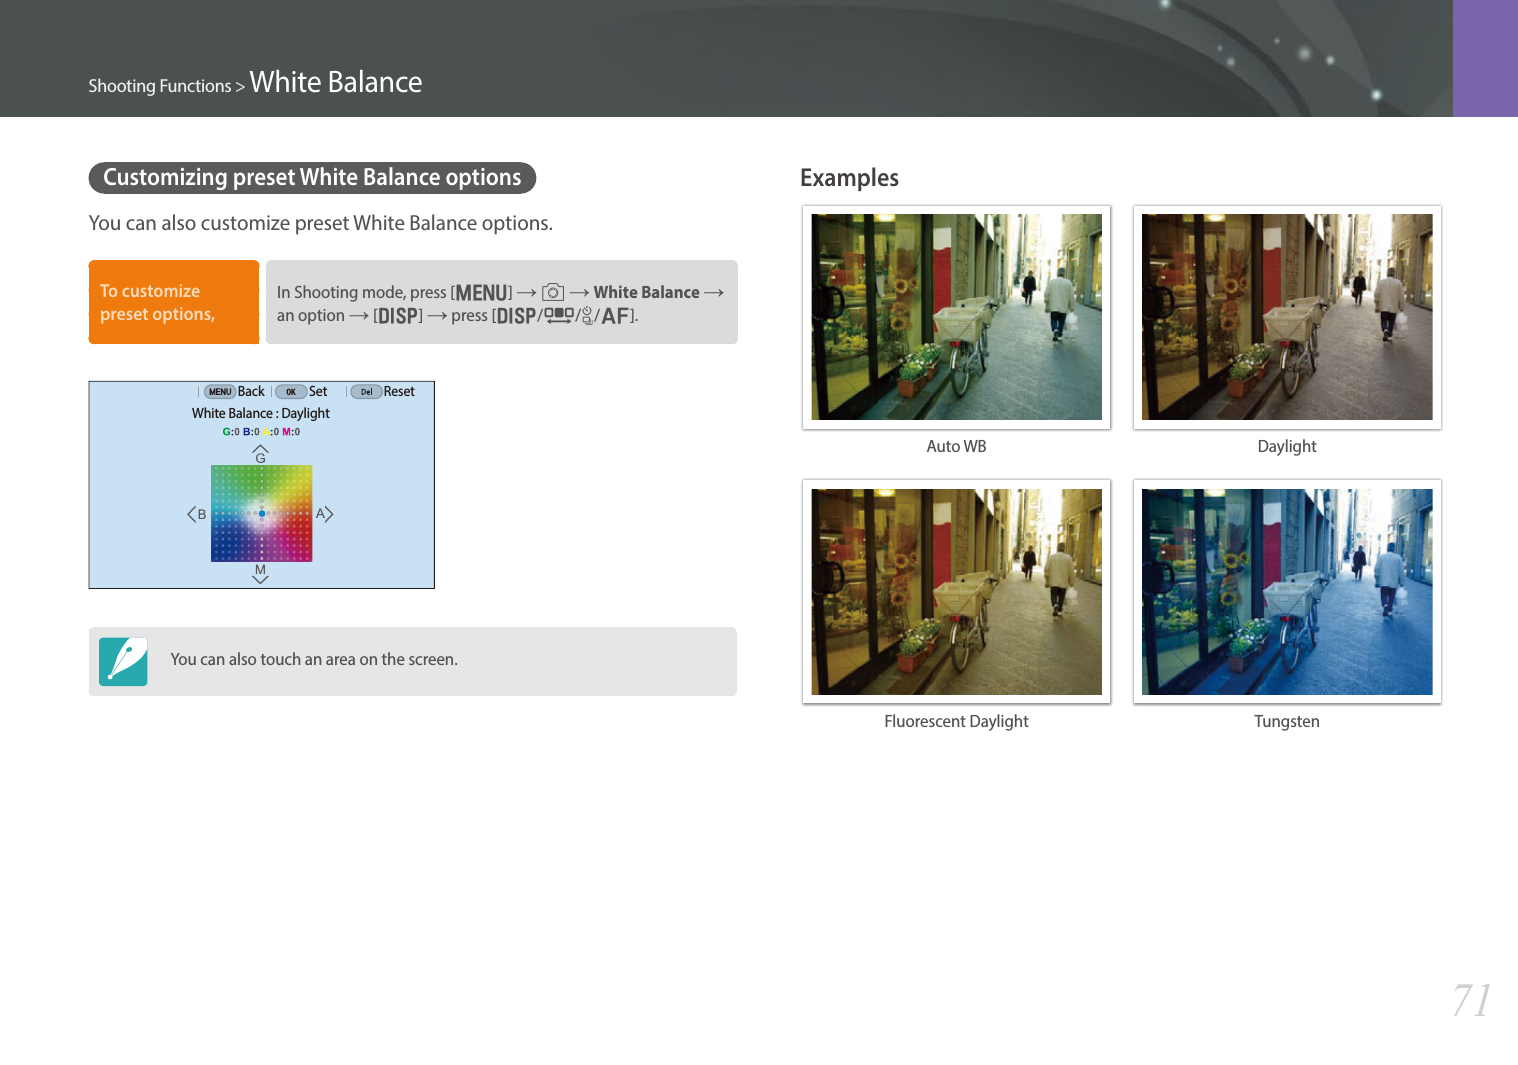Click the purple tab at top right corner

[x=1485, y=58]
